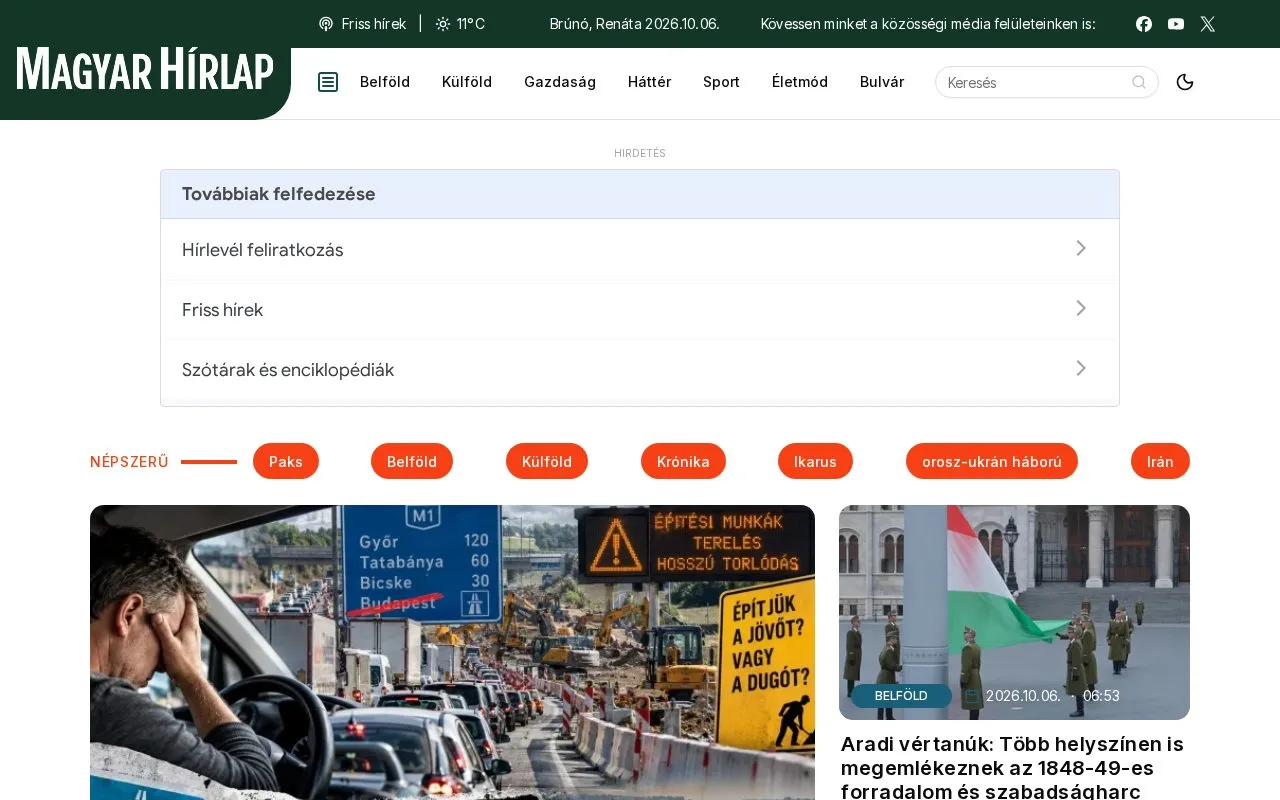Open the Friss hírek top bar link
1280x800 pixels.
[x=374, y=24]
